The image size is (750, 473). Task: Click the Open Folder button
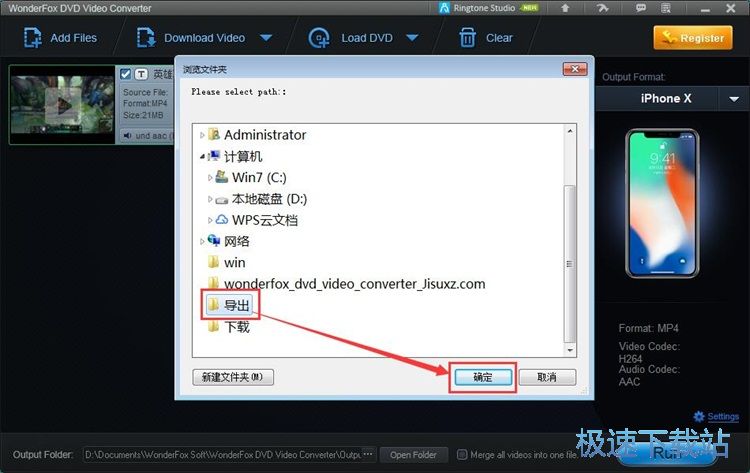[x=413, y=454]
